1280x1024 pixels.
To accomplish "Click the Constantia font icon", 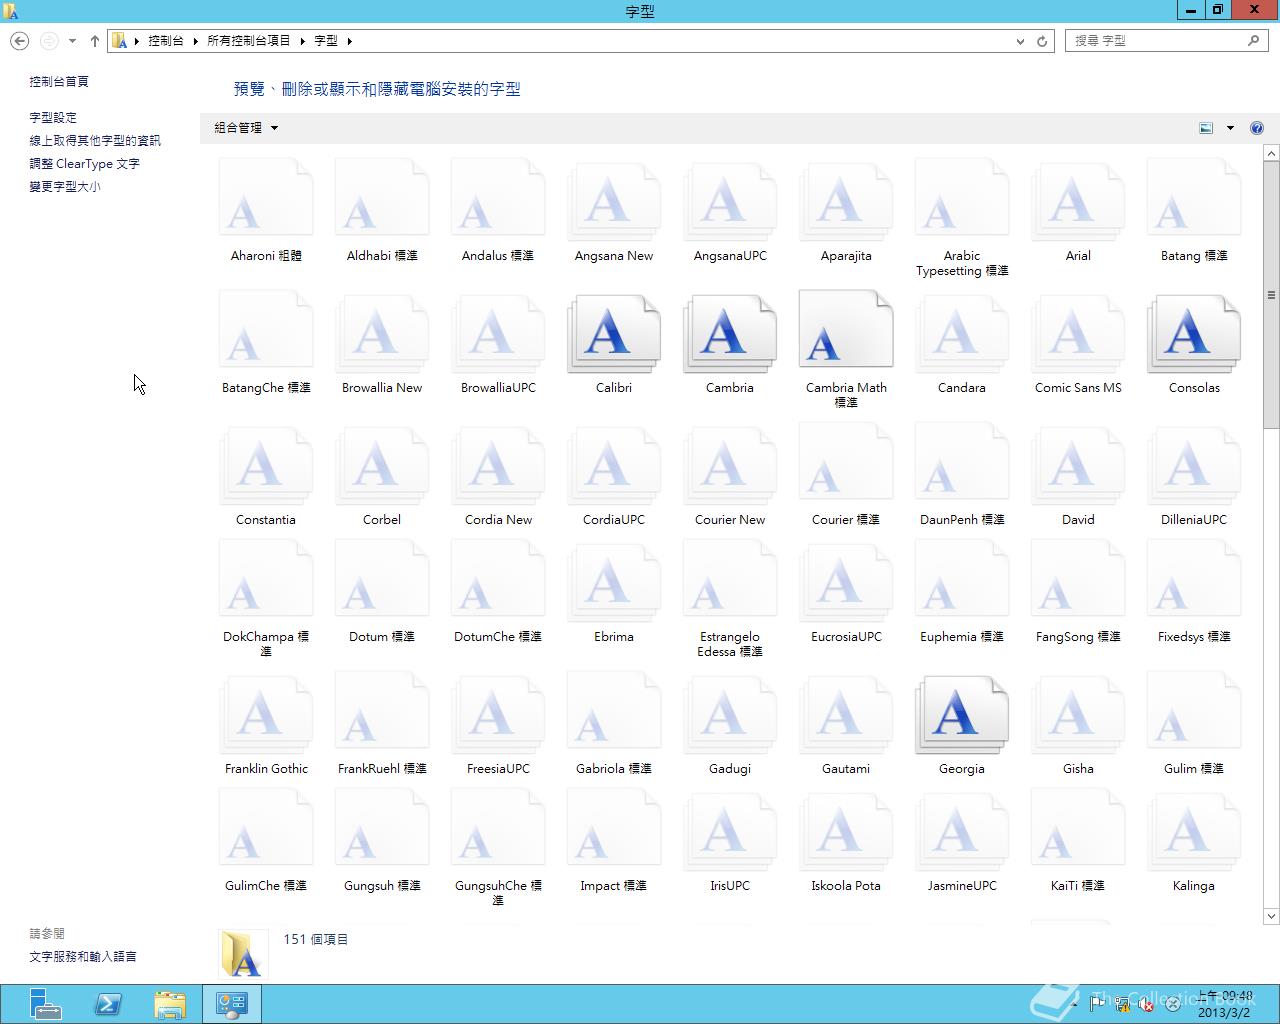I will tap(266, 467).
